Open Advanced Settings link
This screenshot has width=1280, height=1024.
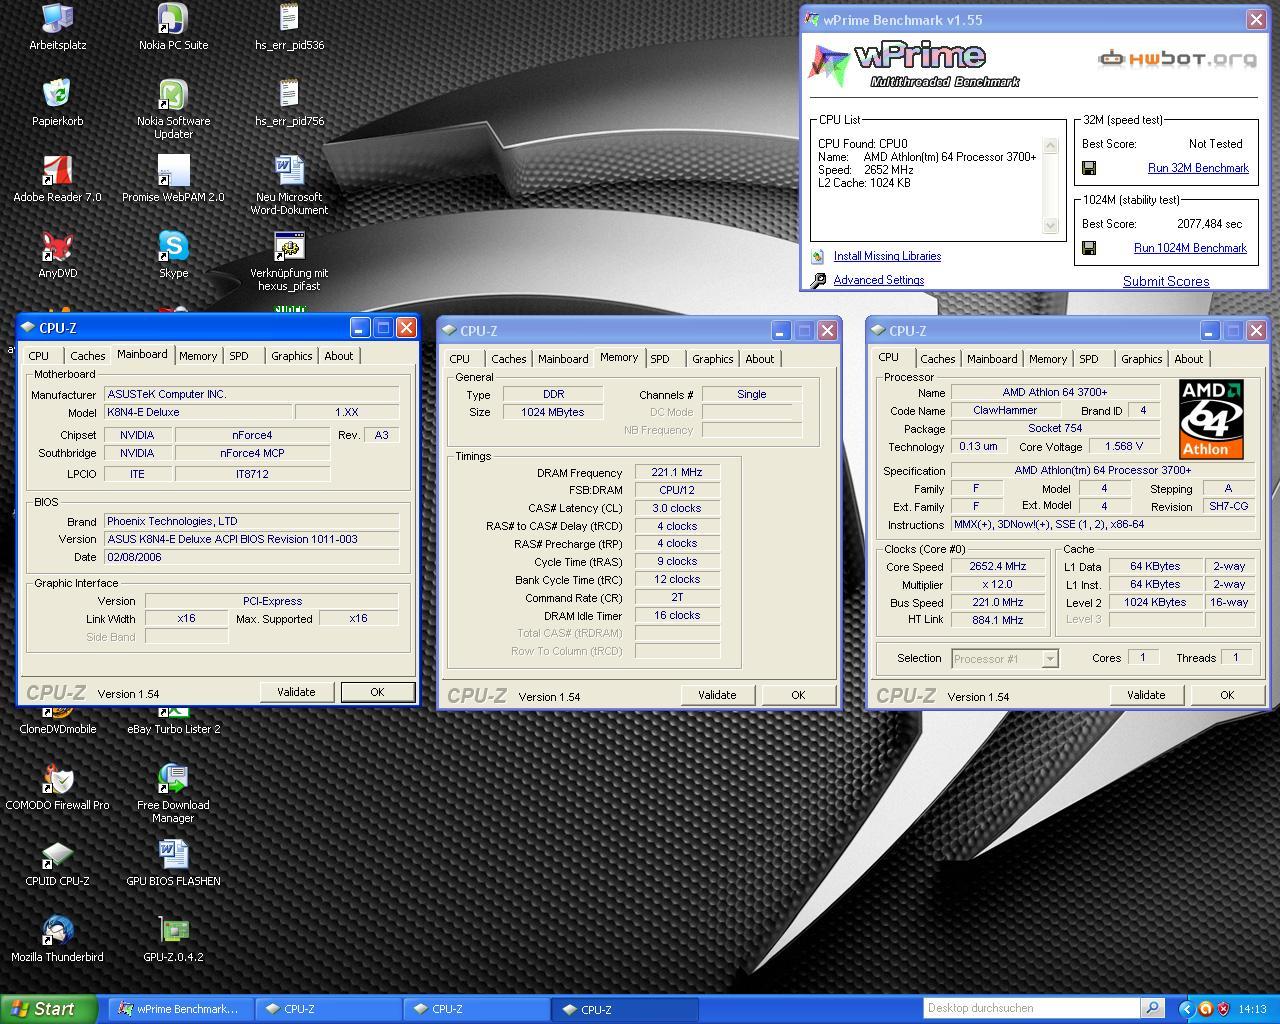pos(879,280)
